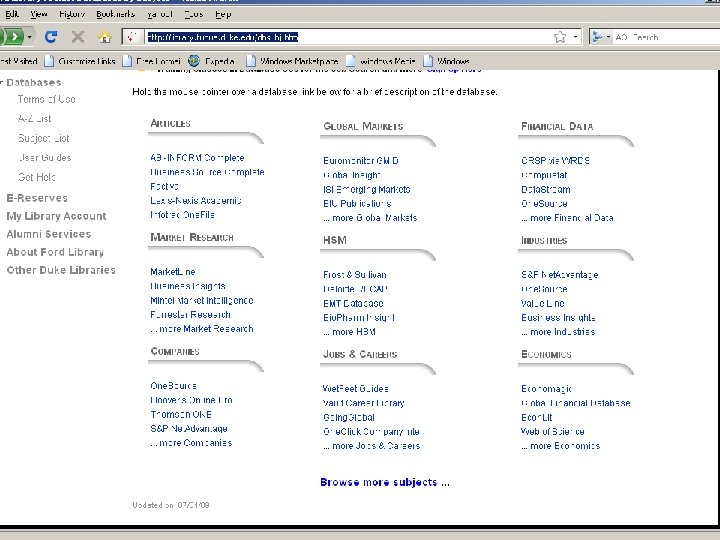This screenshot has height=540, width=720.
Task: Open Infotrac OneFile link
Action: click(x=182, y=214)
